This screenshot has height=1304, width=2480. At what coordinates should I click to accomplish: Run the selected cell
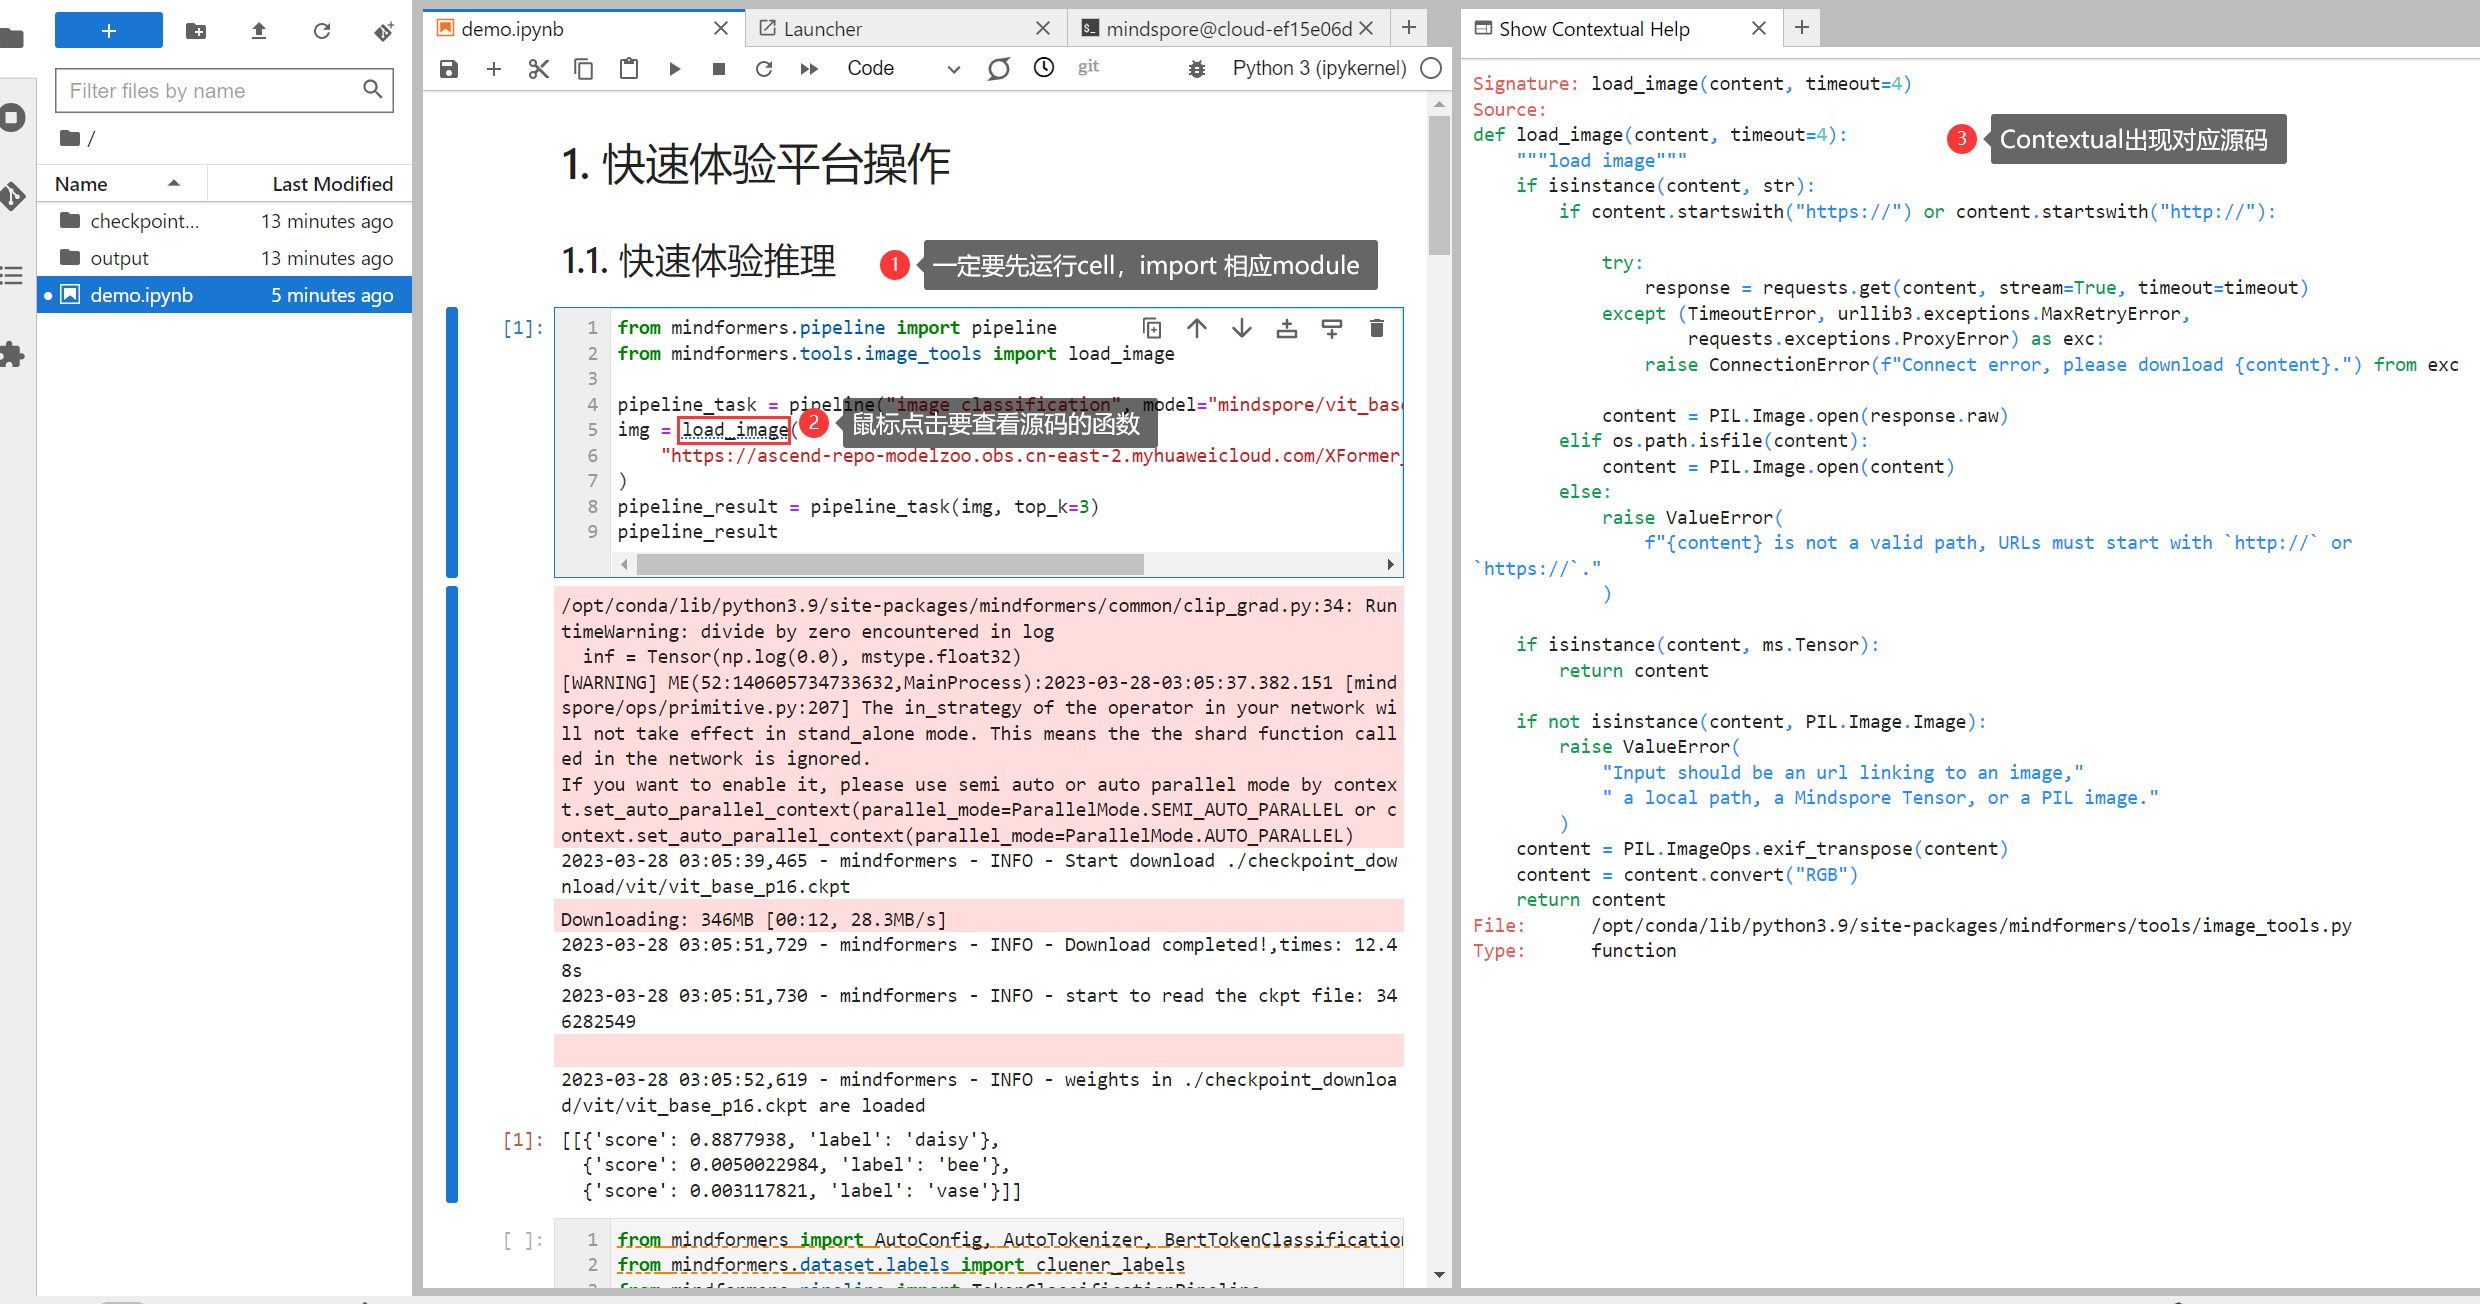point(674,69)
